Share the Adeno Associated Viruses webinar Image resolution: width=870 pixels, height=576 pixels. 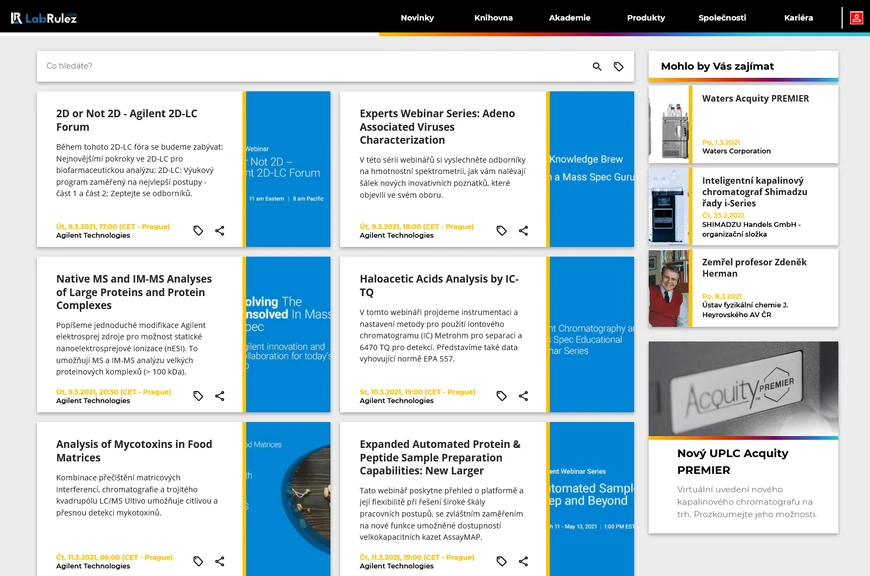pyautogui.click(x=523, y=230)
